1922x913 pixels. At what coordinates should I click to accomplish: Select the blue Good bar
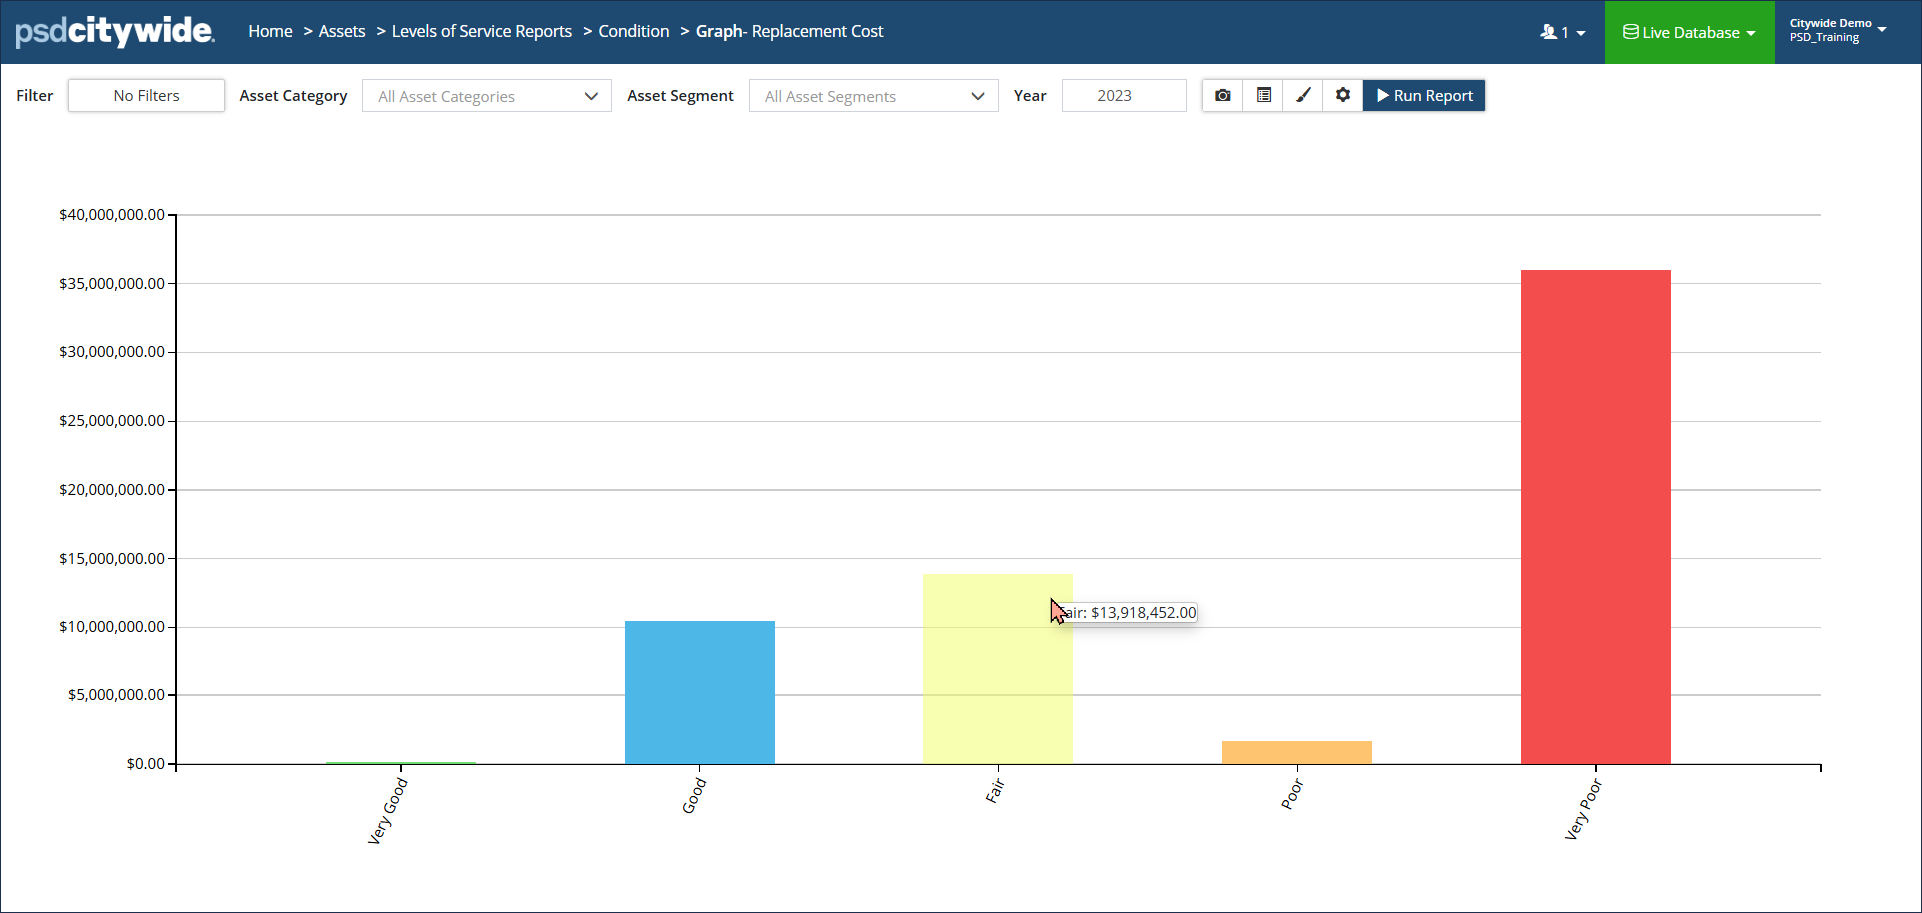click(x=699, y=692)
